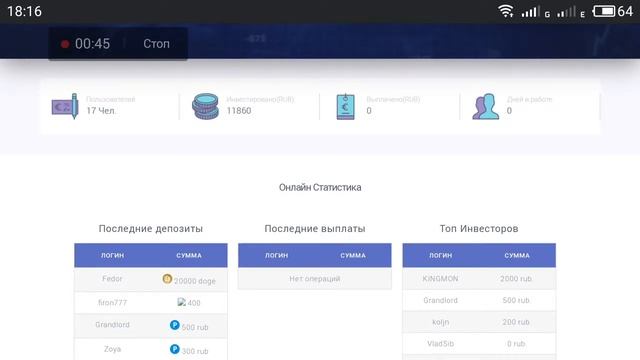Click СУММА header in investors table
The image size is (640, 360).
(x=517, y=256)
